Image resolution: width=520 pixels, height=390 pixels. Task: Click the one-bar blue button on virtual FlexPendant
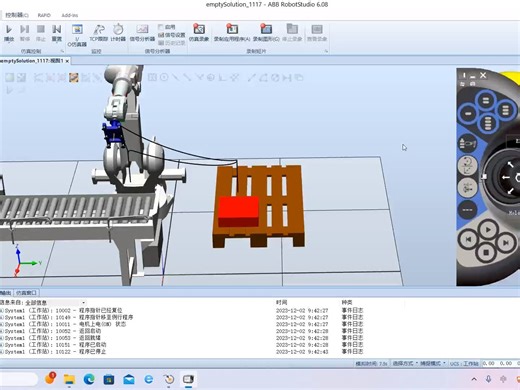[468, 114]
